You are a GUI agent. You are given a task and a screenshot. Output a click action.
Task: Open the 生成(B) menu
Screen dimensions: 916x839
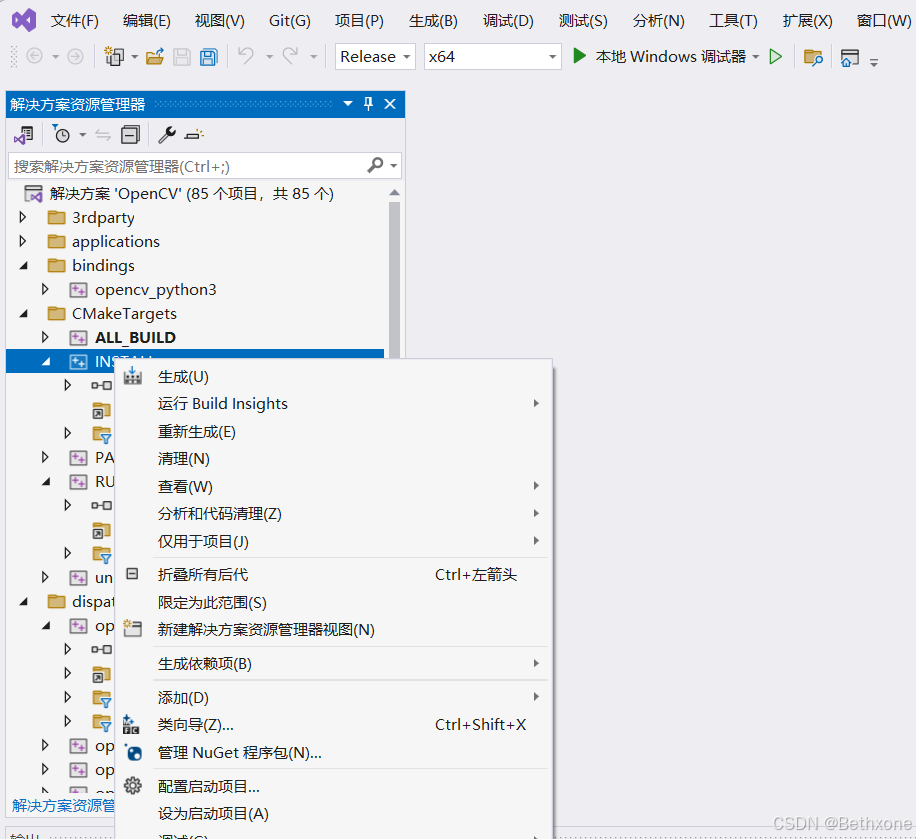pos(433,21)
